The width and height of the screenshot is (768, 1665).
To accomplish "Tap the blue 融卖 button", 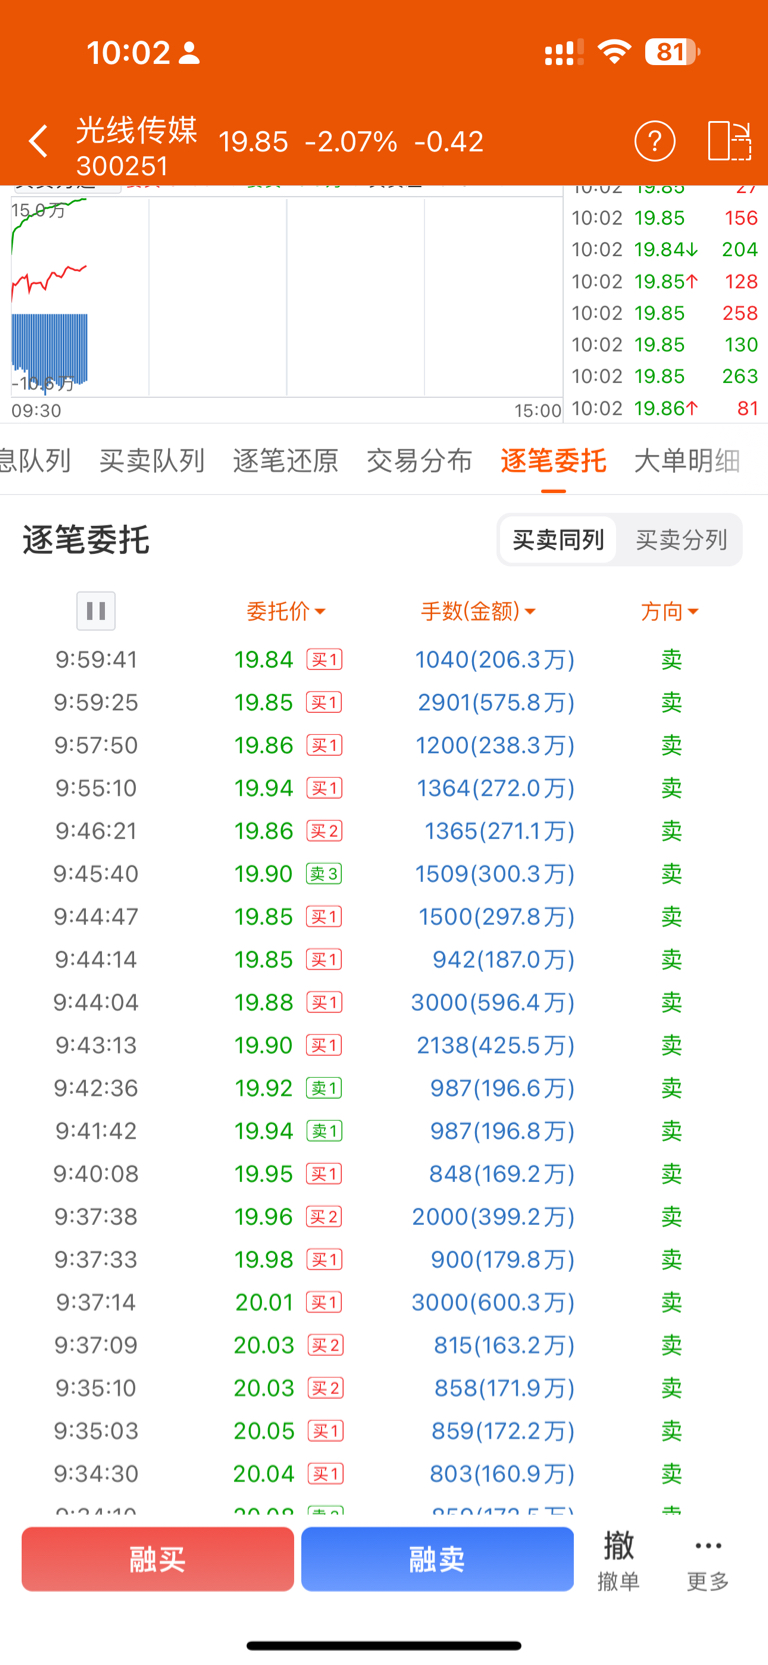I will tap(437, 1559).
